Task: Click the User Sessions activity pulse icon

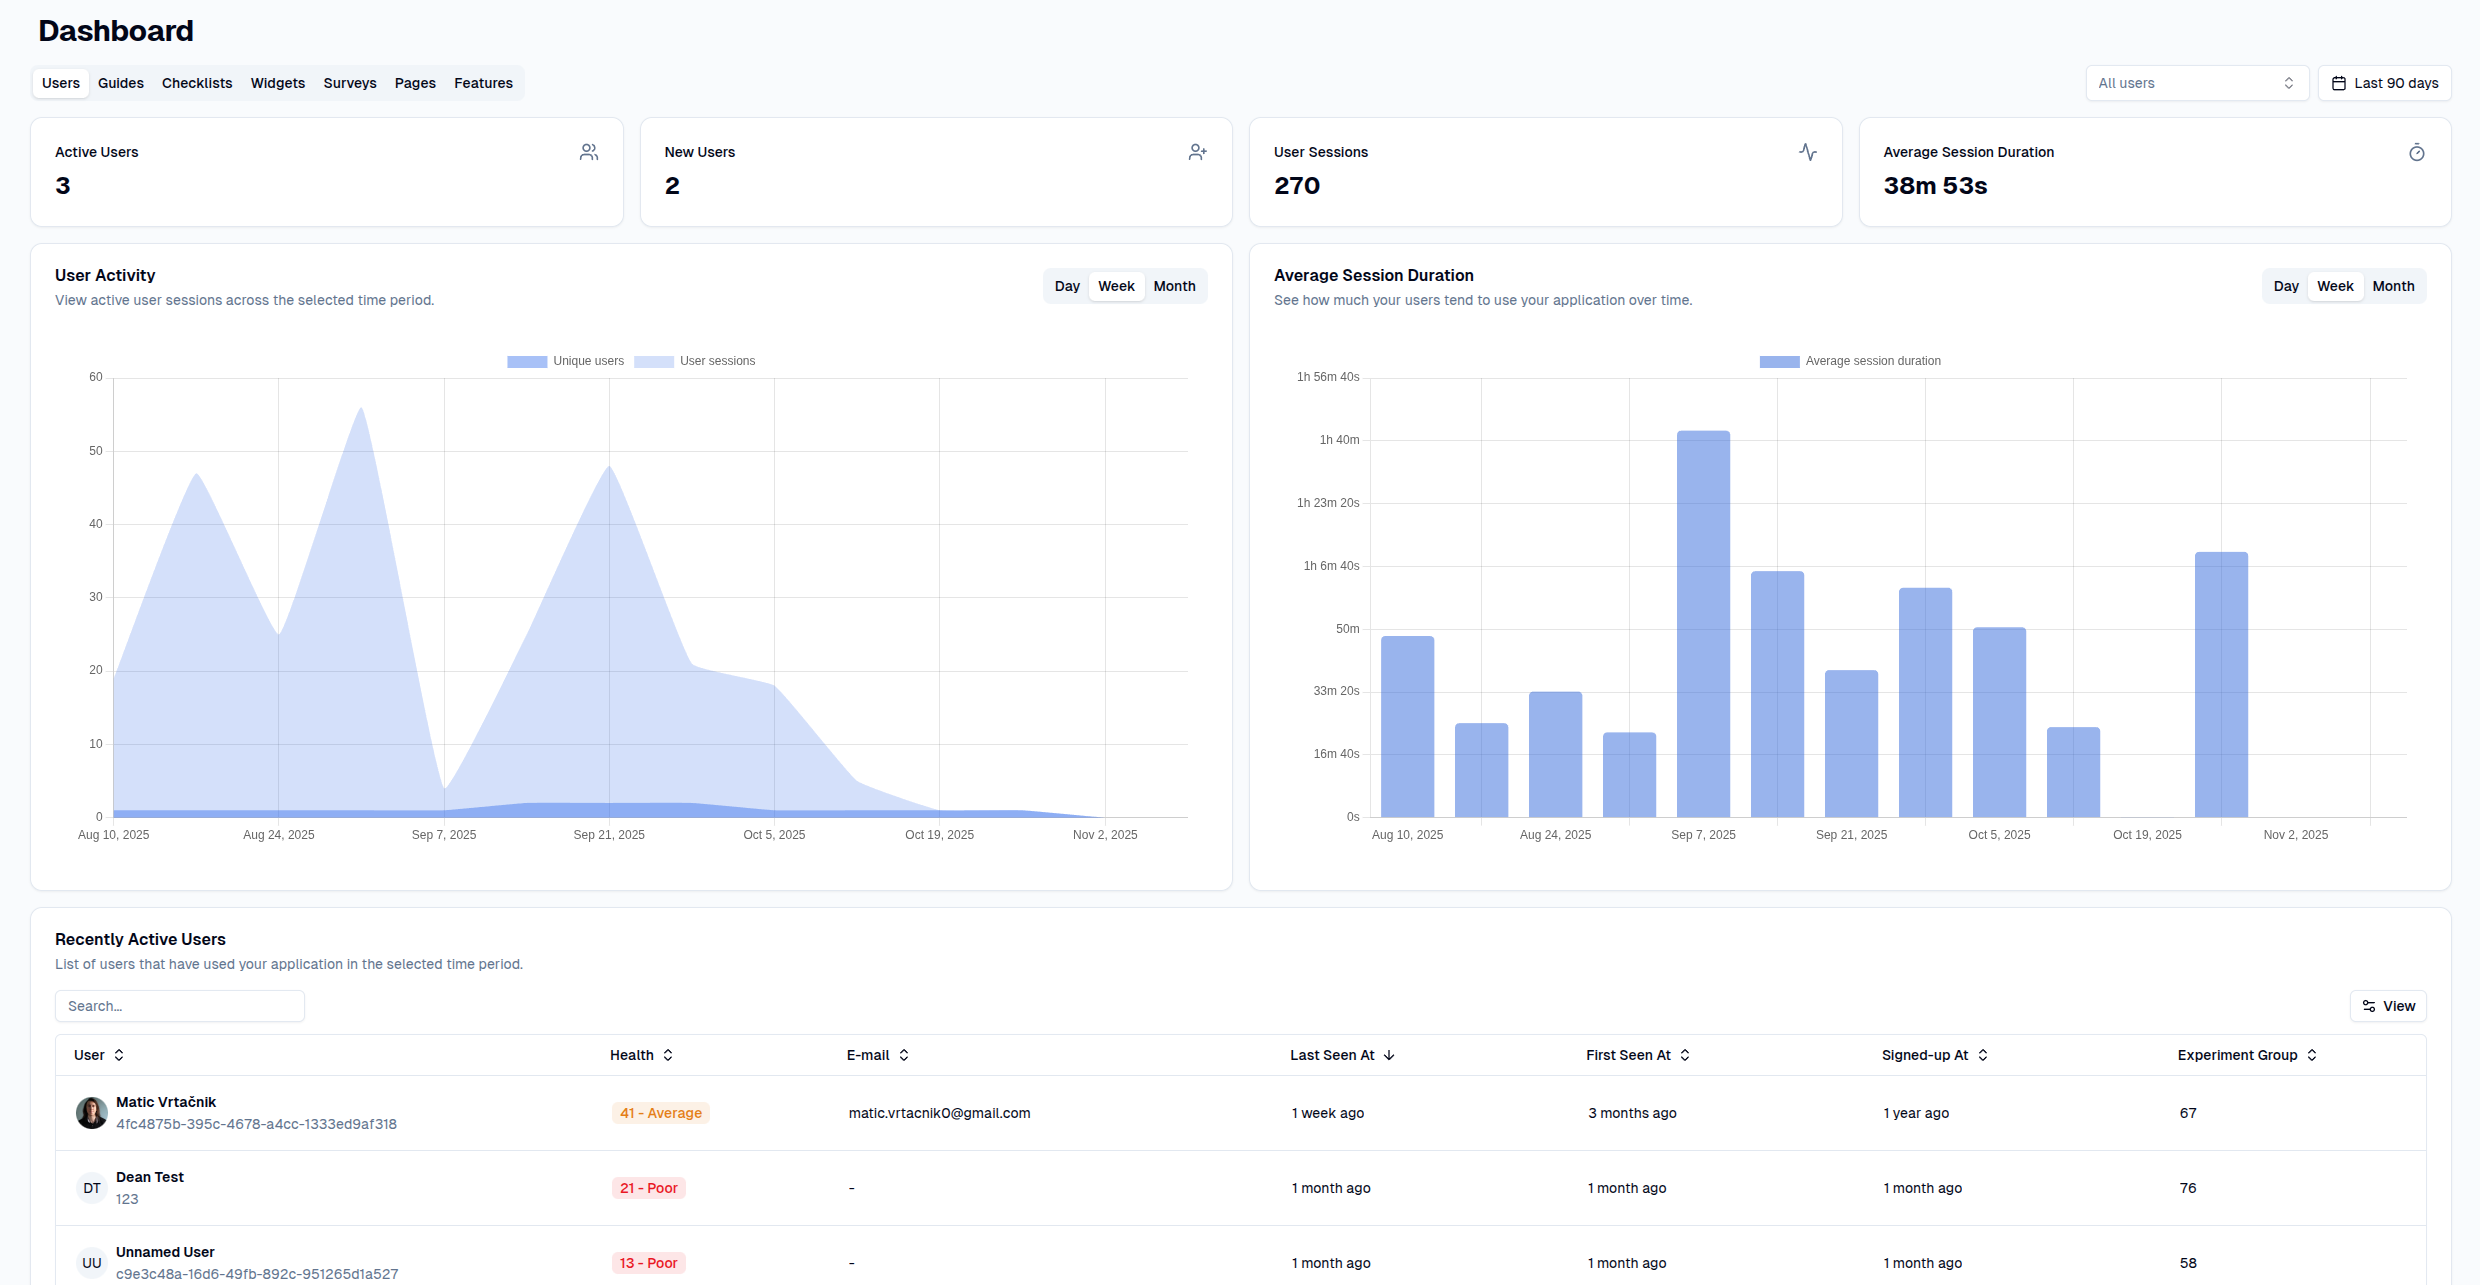Action: pyautogui.click(x=1808, y=152)
